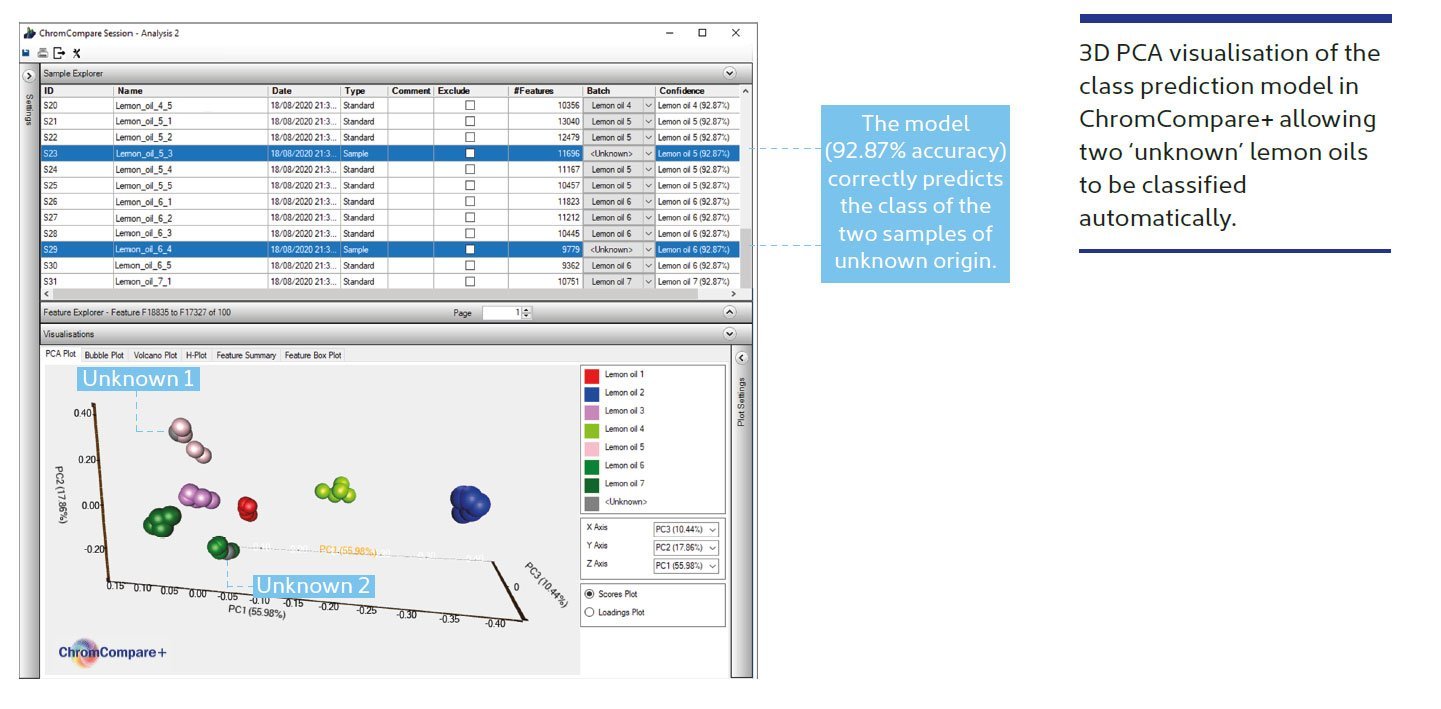Expand the left Settings side panel arrow

(29, 76)
